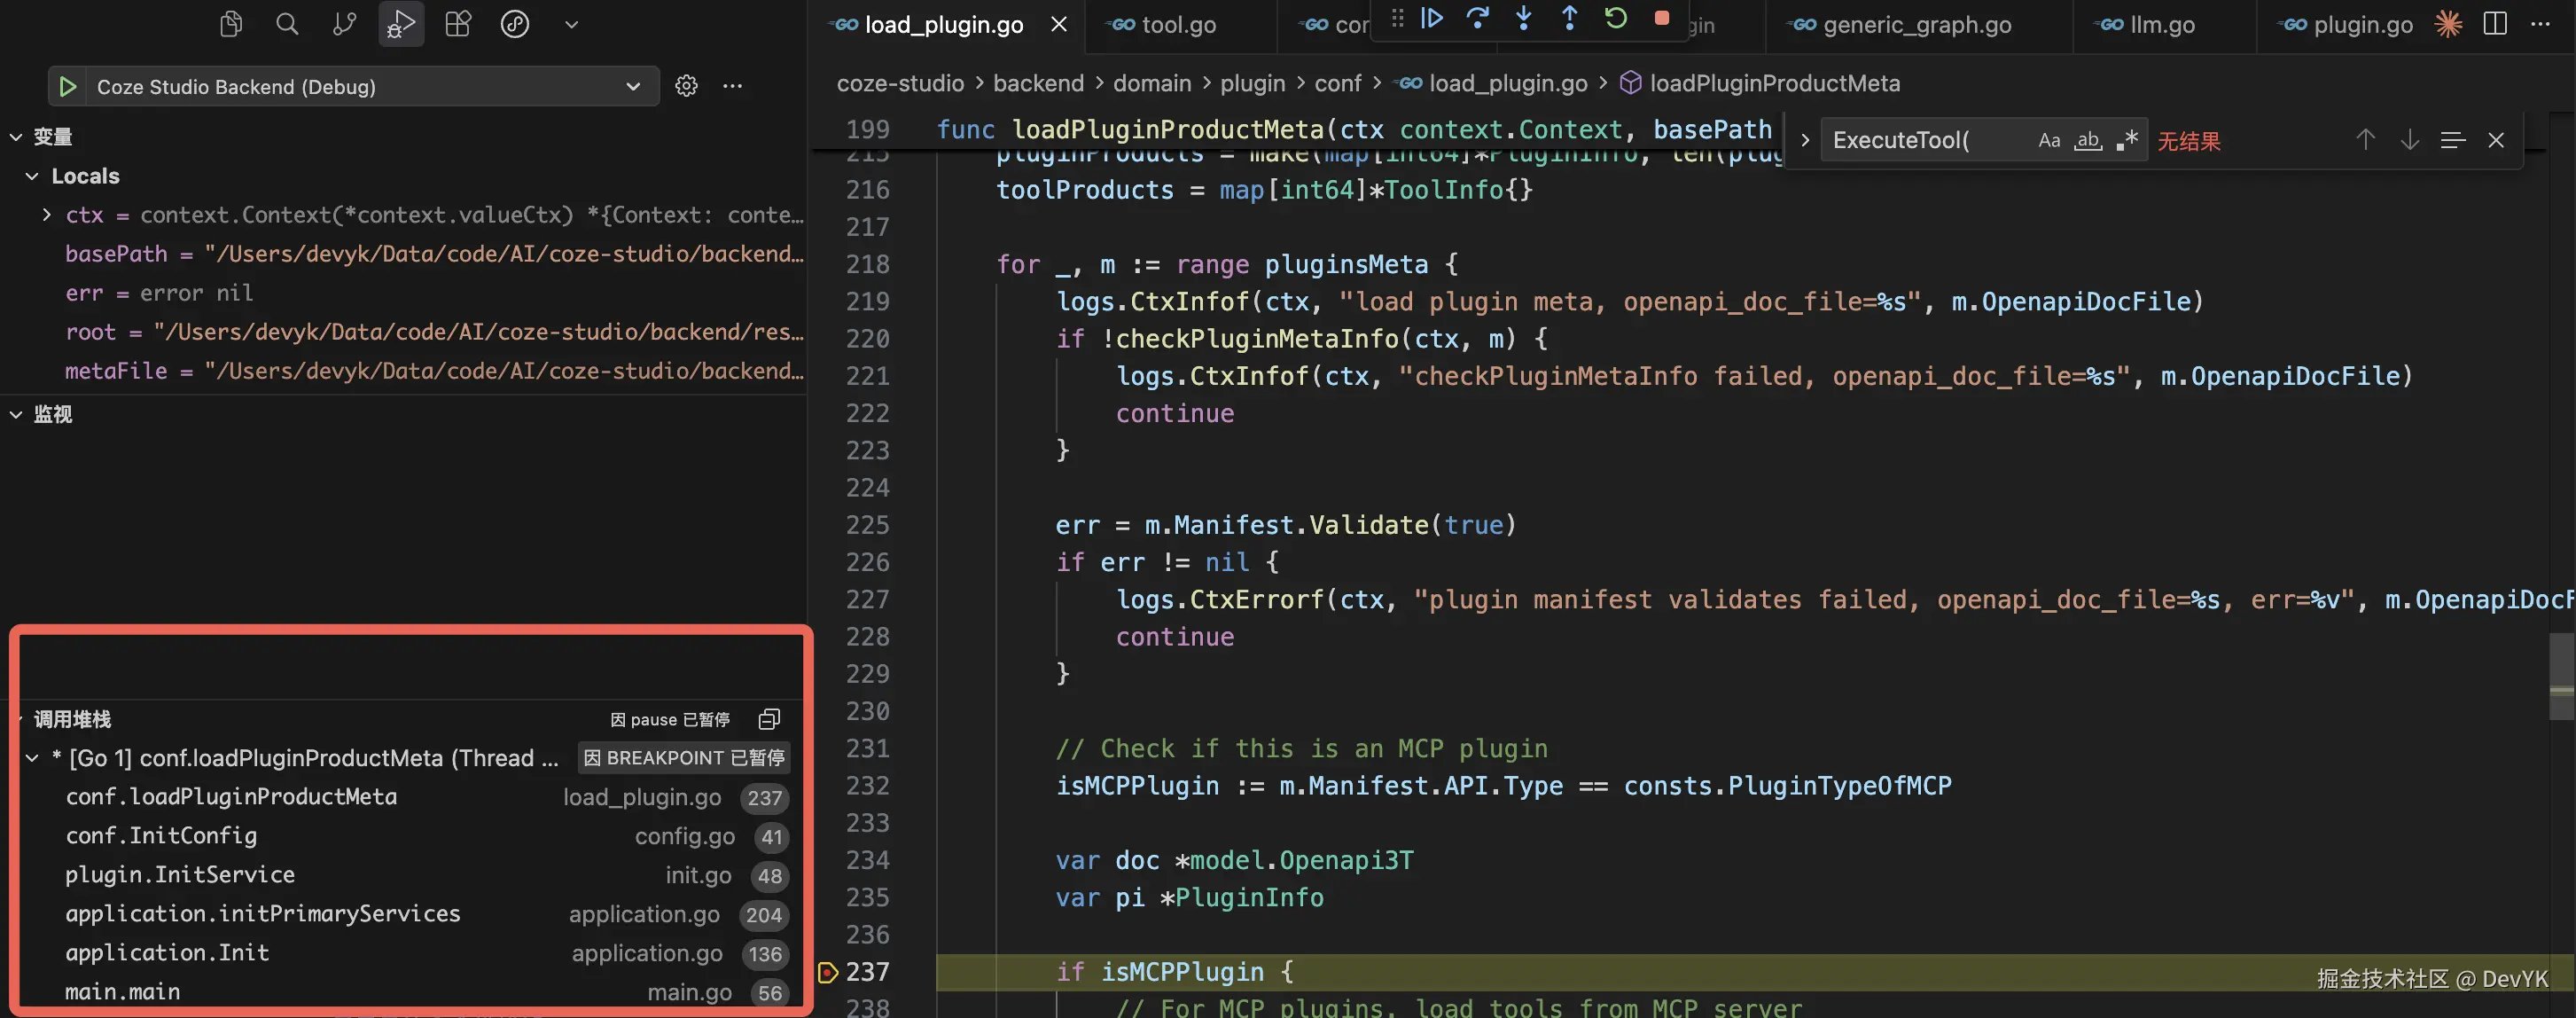Open launch.json via gear icon

pos(686,86)
